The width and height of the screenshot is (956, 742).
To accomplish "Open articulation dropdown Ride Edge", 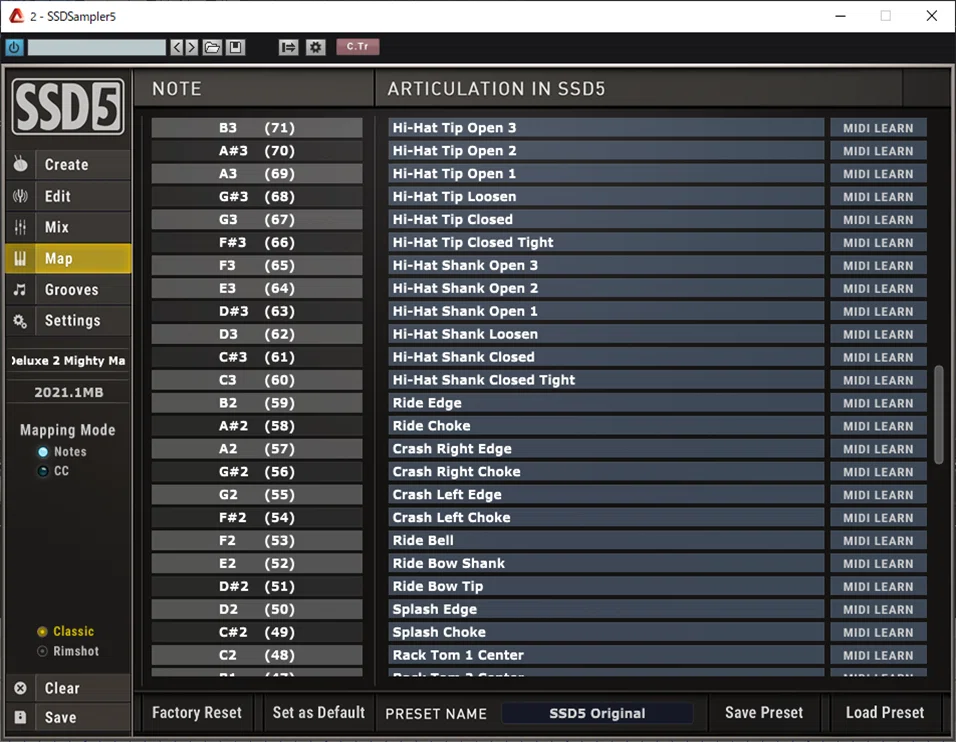I will [x=606, y=402].
